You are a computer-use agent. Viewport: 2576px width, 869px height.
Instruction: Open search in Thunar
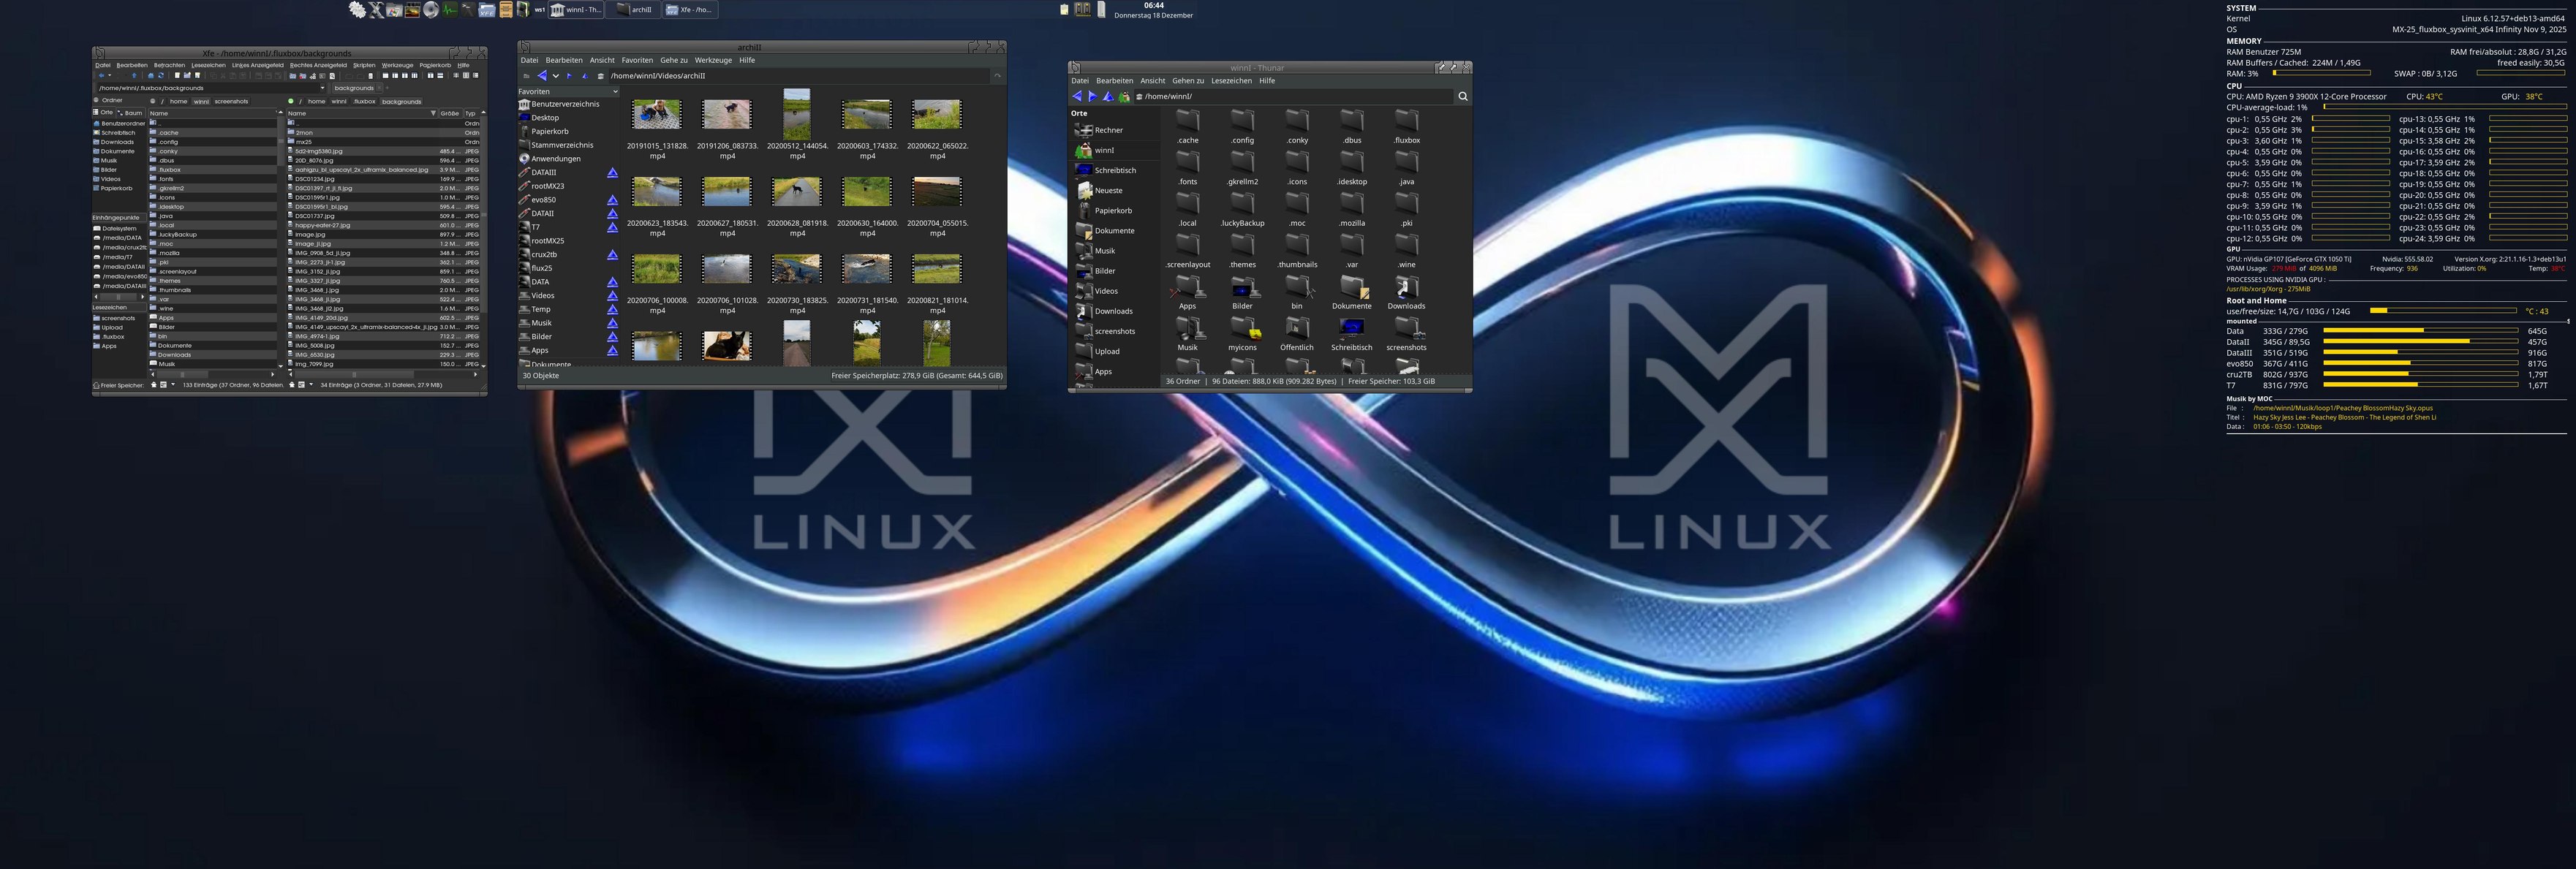tap(1462, 96)
